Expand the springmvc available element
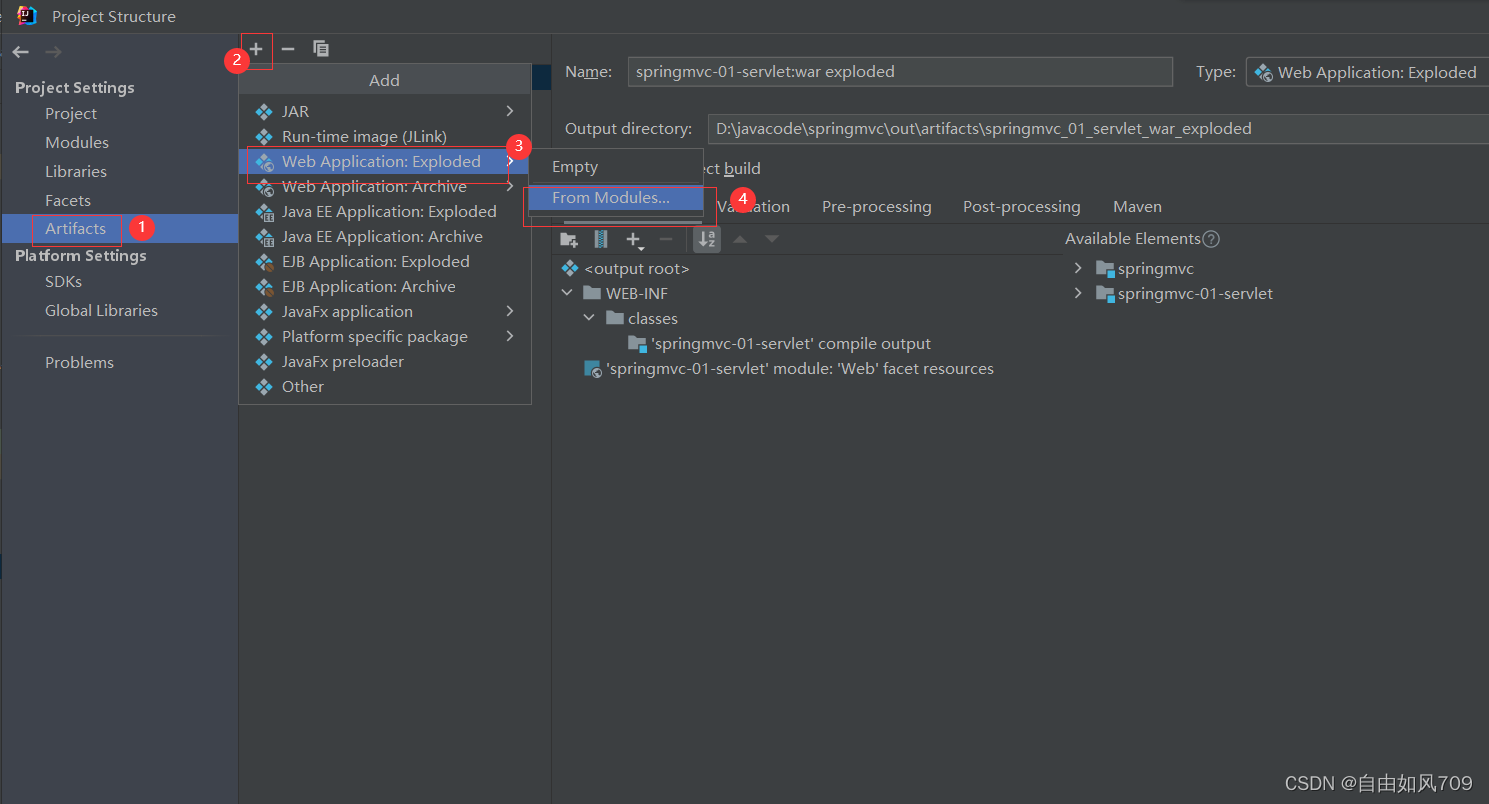The height and width of the screenshot is (804, 1489). [1078, 268]
